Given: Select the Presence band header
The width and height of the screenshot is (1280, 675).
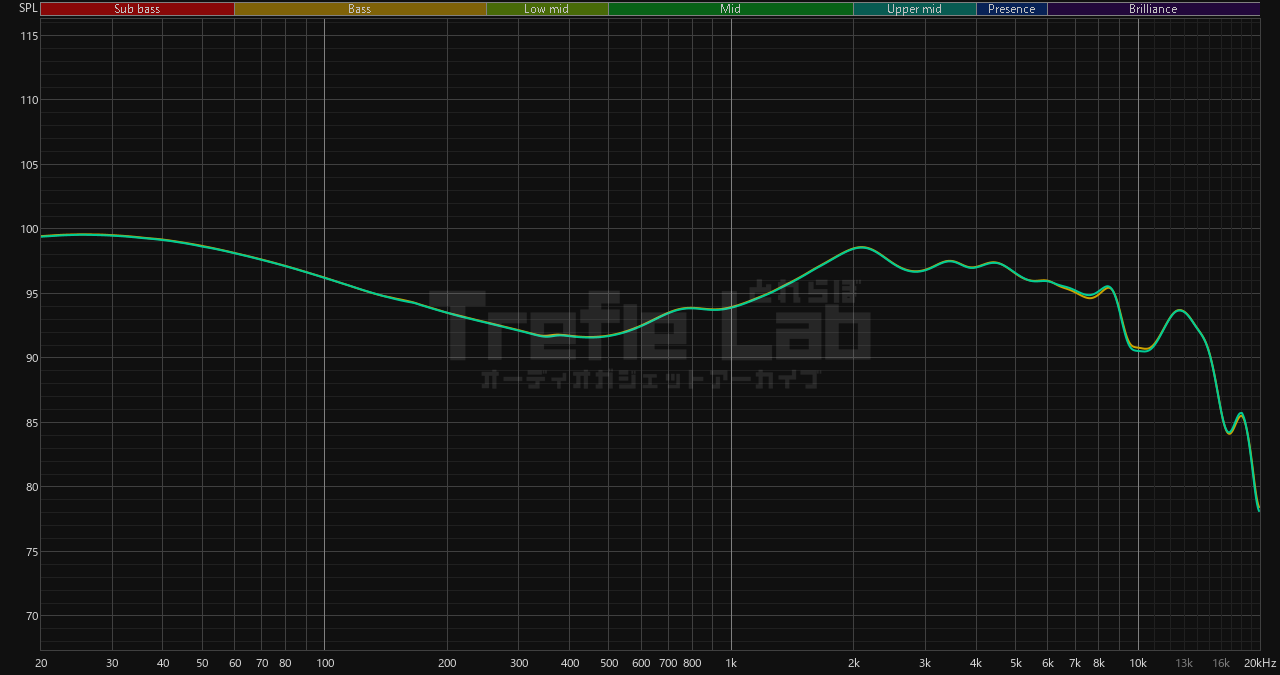Looking at the screenshot, I should tap(1011, 9).
